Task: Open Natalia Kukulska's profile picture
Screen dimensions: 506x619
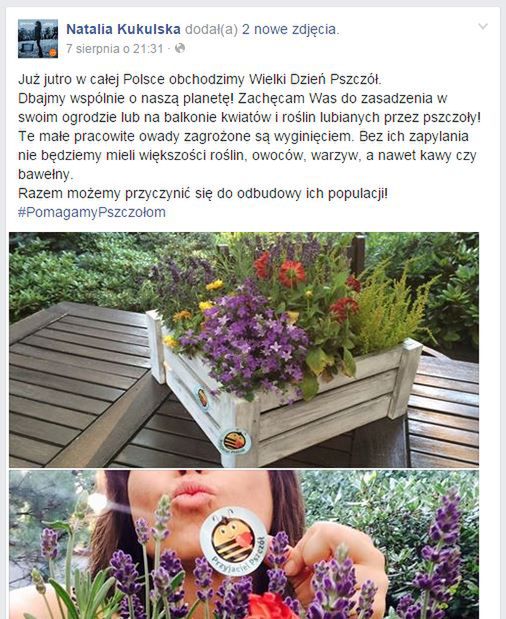Action: tap(38, 39)
